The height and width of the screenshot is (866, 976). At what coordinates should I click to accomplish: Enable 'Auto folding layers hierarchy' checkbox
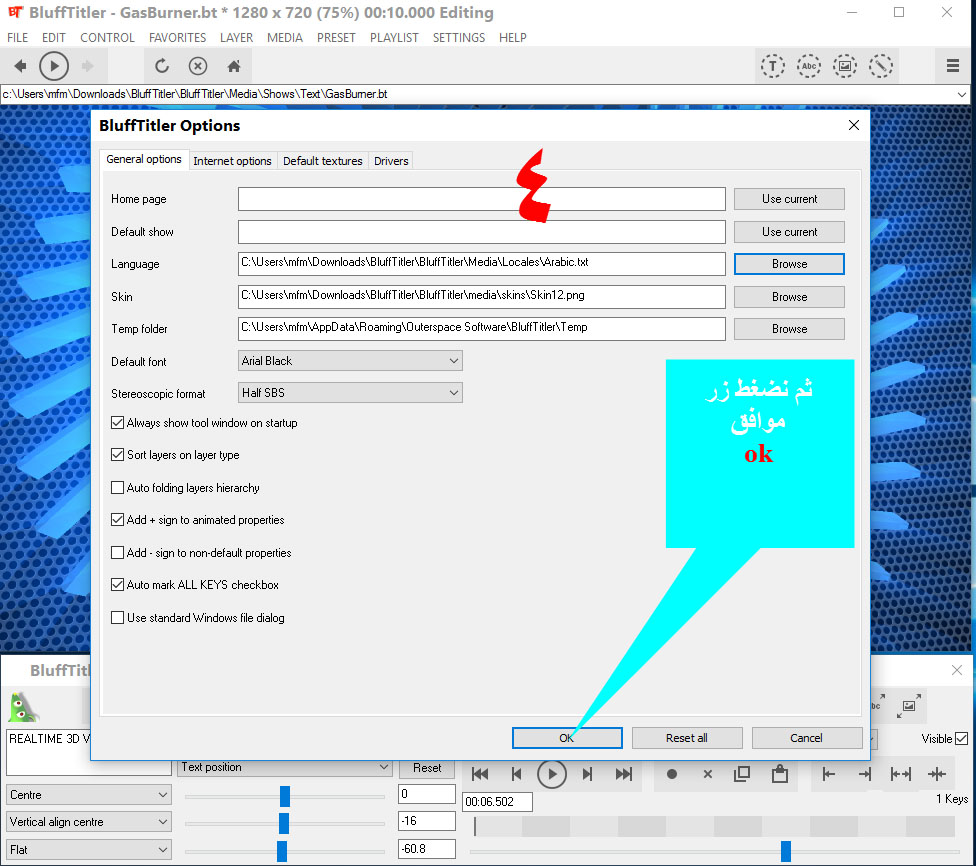click(117, 487)
